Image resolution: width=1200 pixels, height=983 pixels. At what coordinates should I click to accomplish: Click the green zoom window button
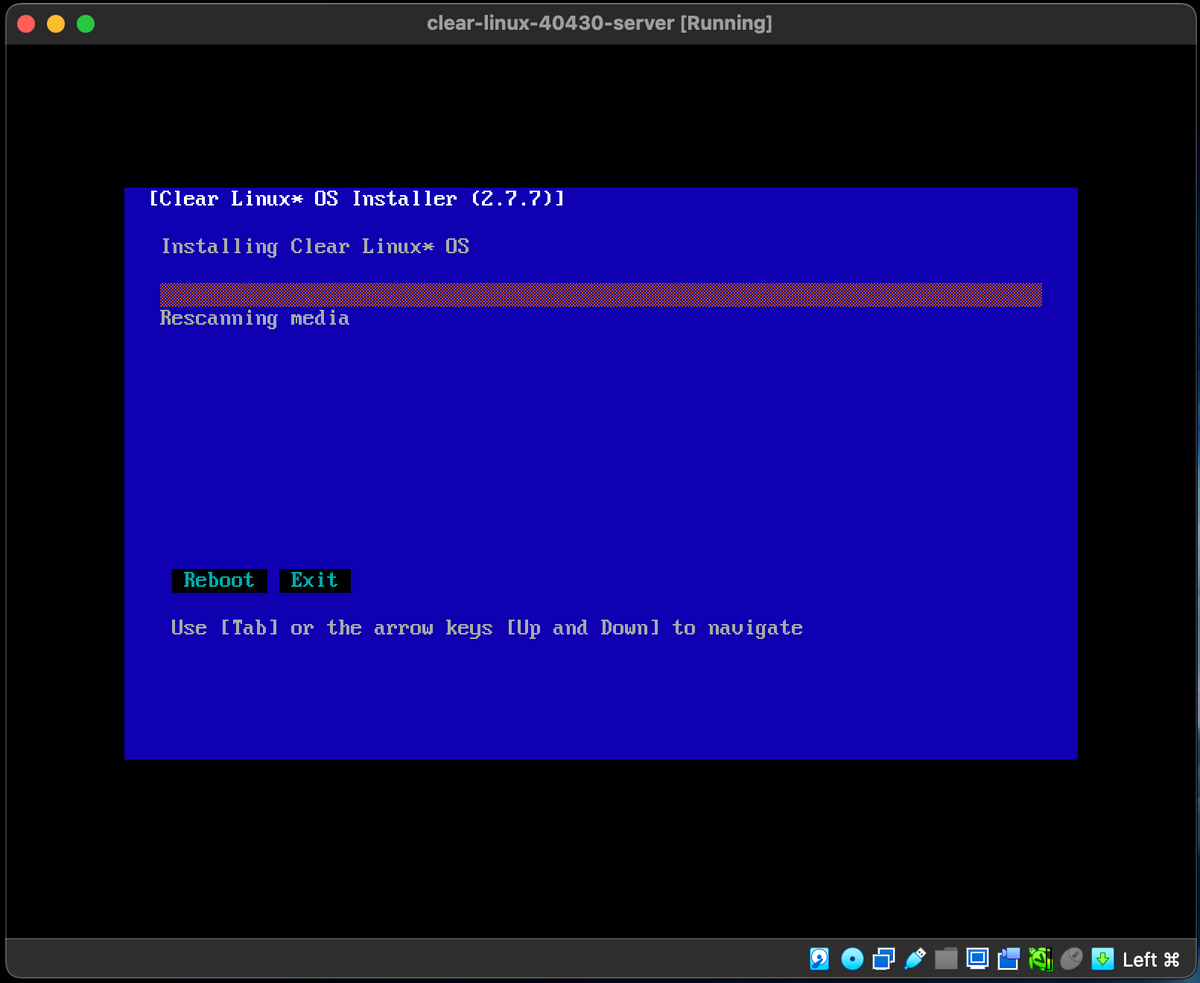pos(85,22)
